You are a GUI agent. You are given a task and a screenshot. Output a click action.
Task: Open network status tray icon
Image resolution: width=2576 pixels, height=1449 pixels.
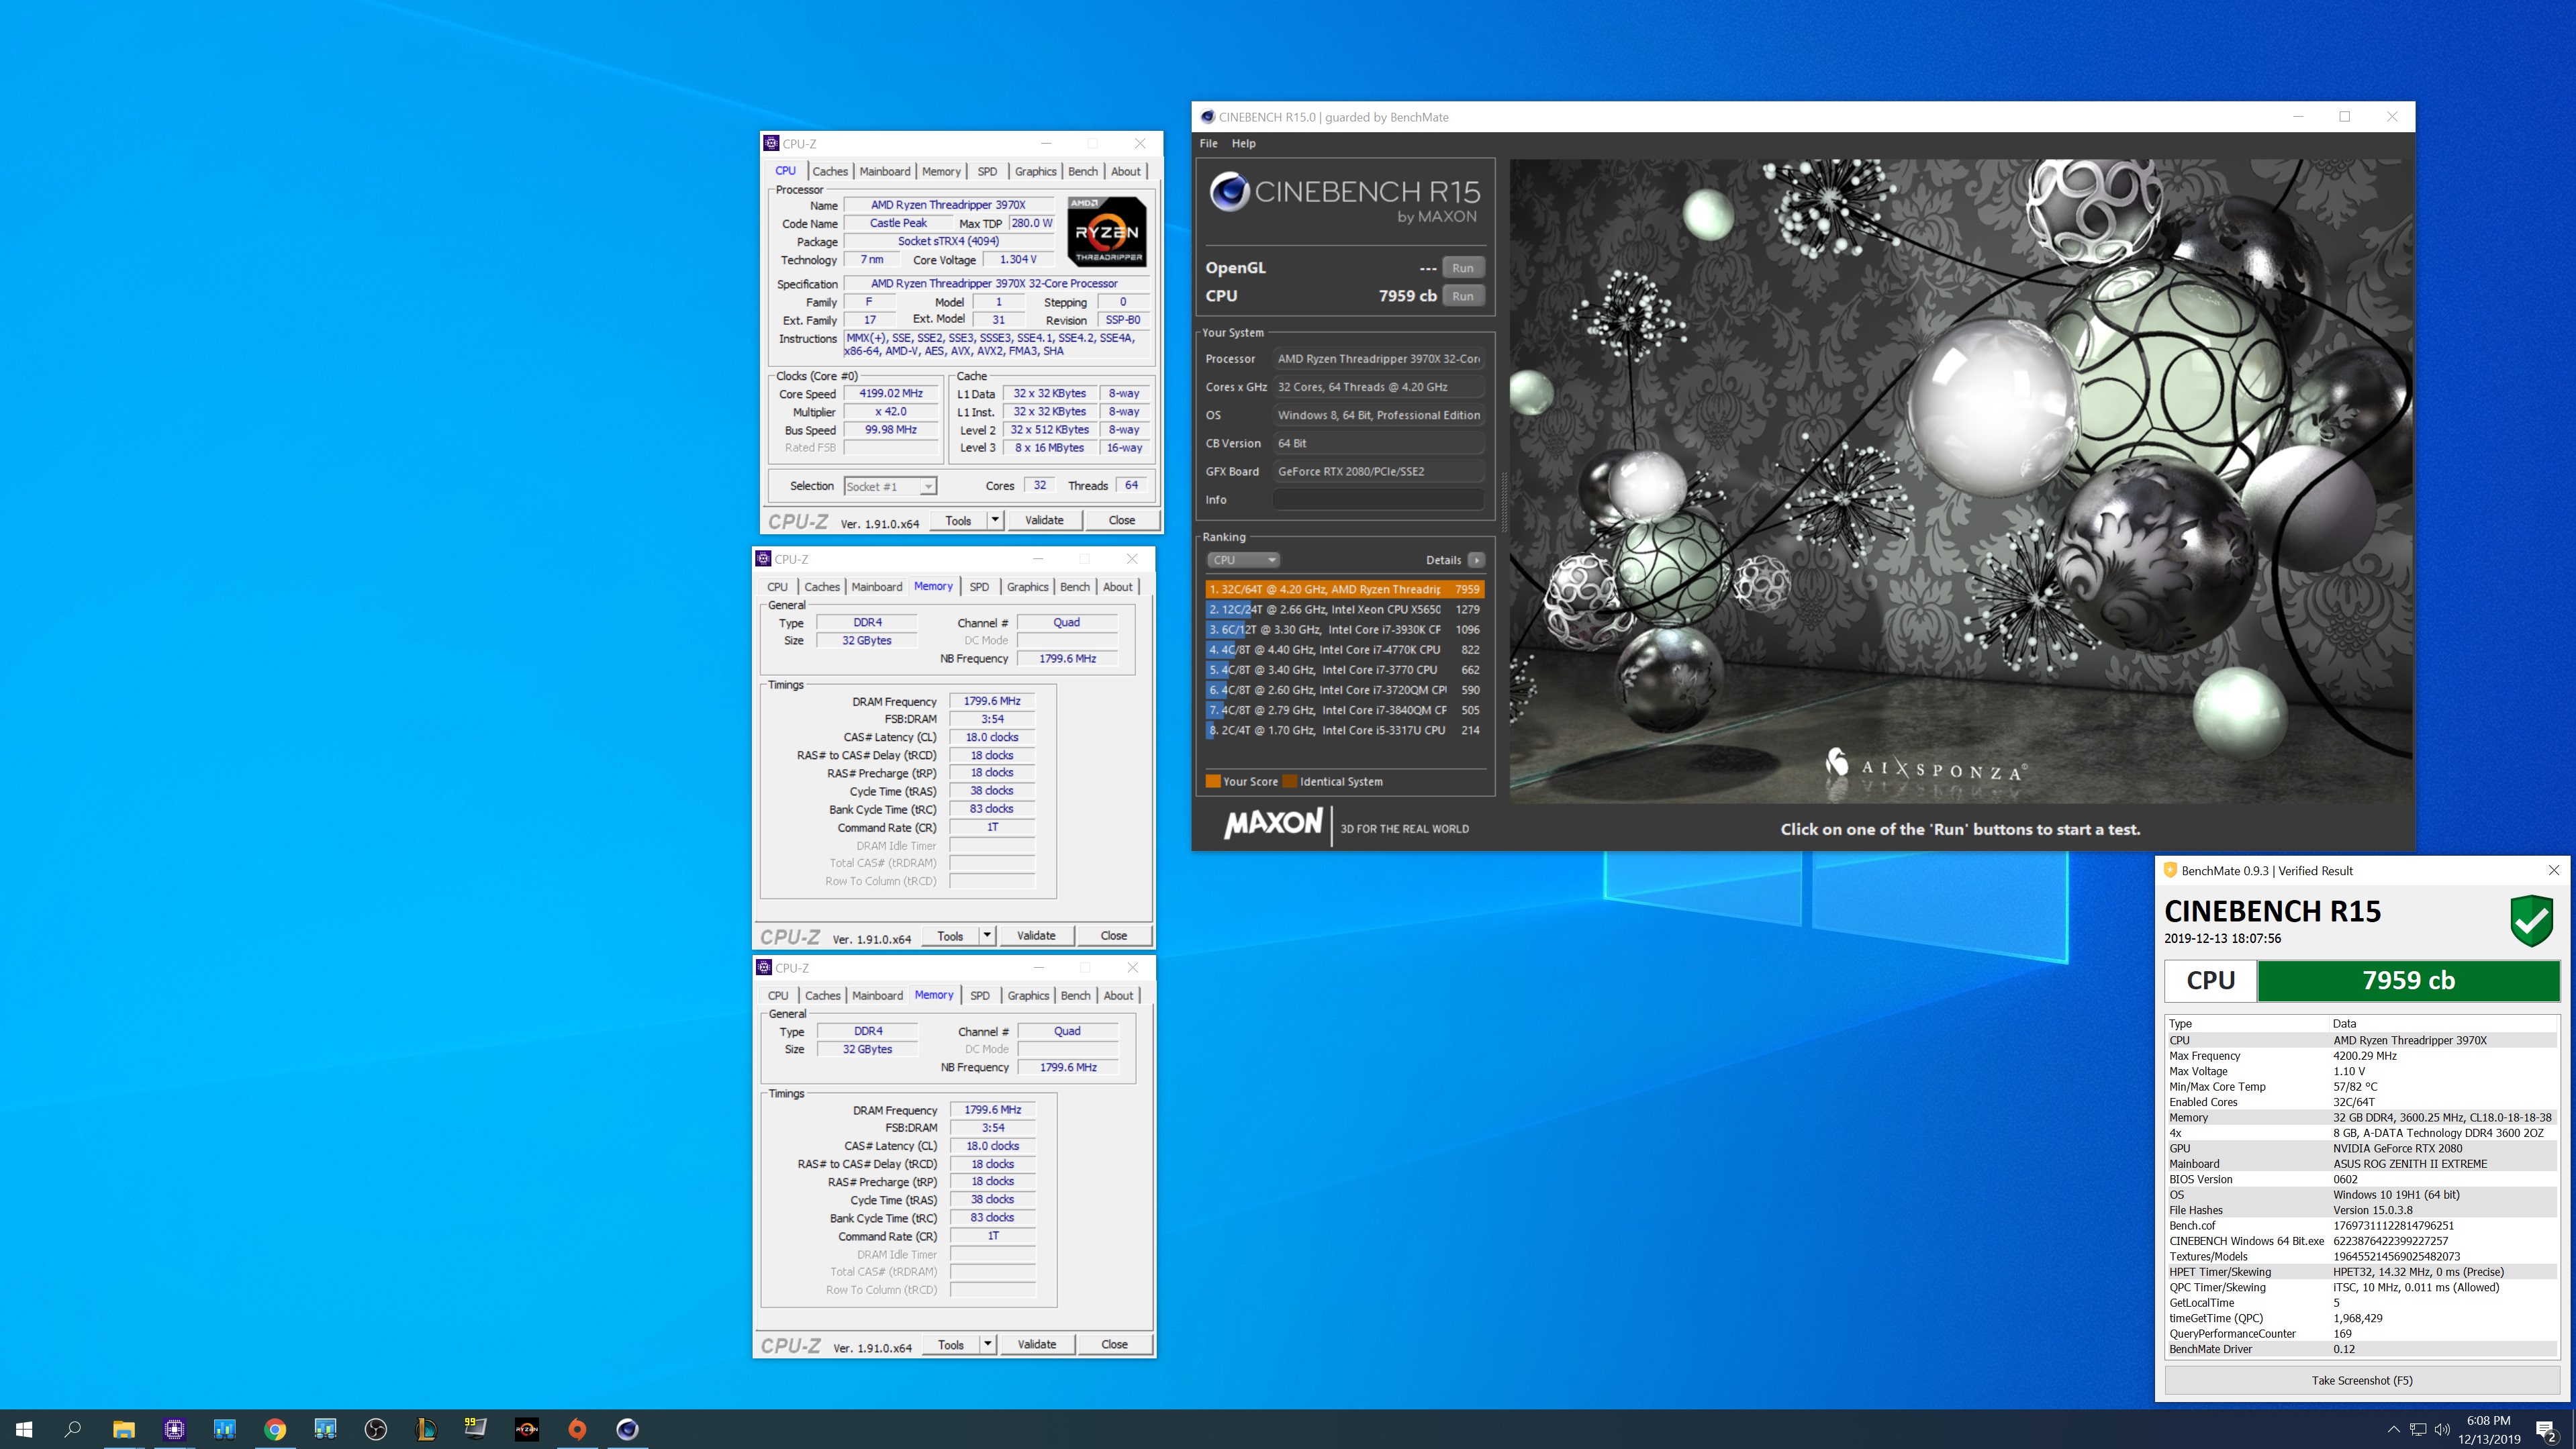(2418, 1430)
